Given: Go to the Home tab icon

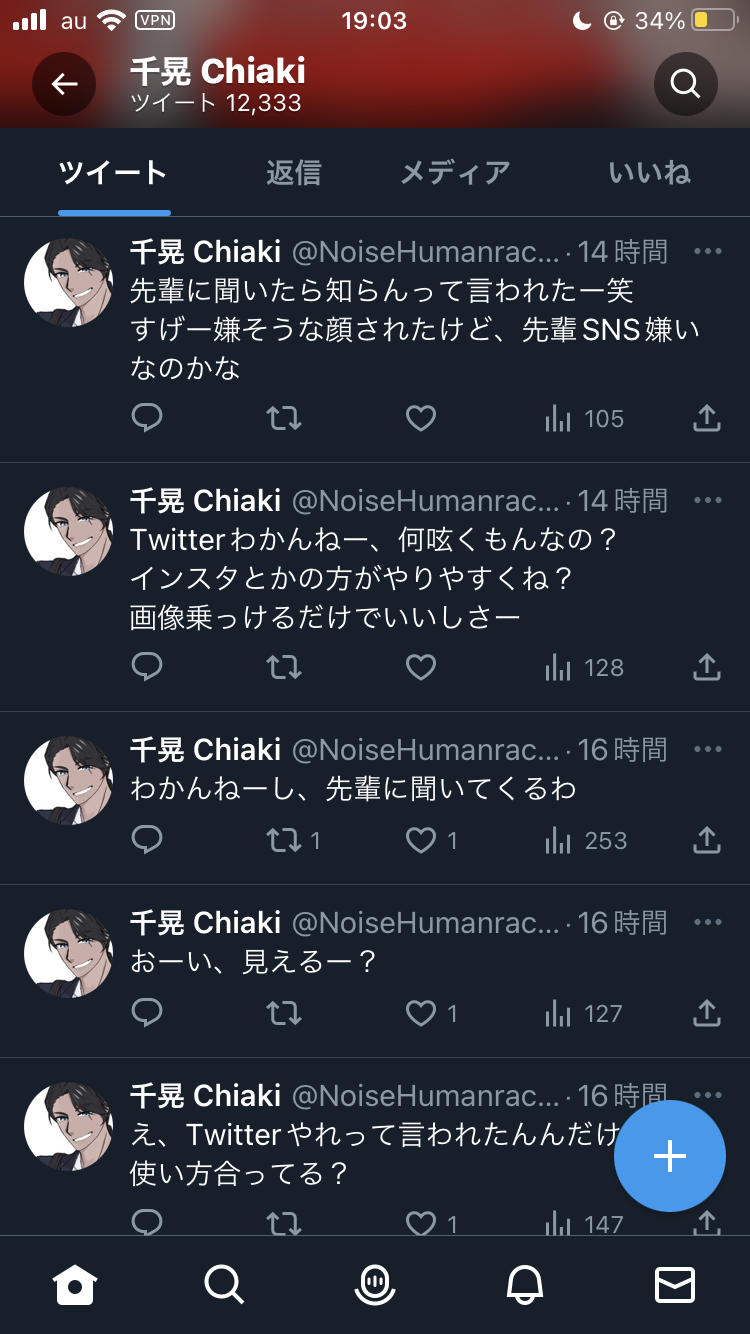Looking at the screenshot, I should point(75,1284).
